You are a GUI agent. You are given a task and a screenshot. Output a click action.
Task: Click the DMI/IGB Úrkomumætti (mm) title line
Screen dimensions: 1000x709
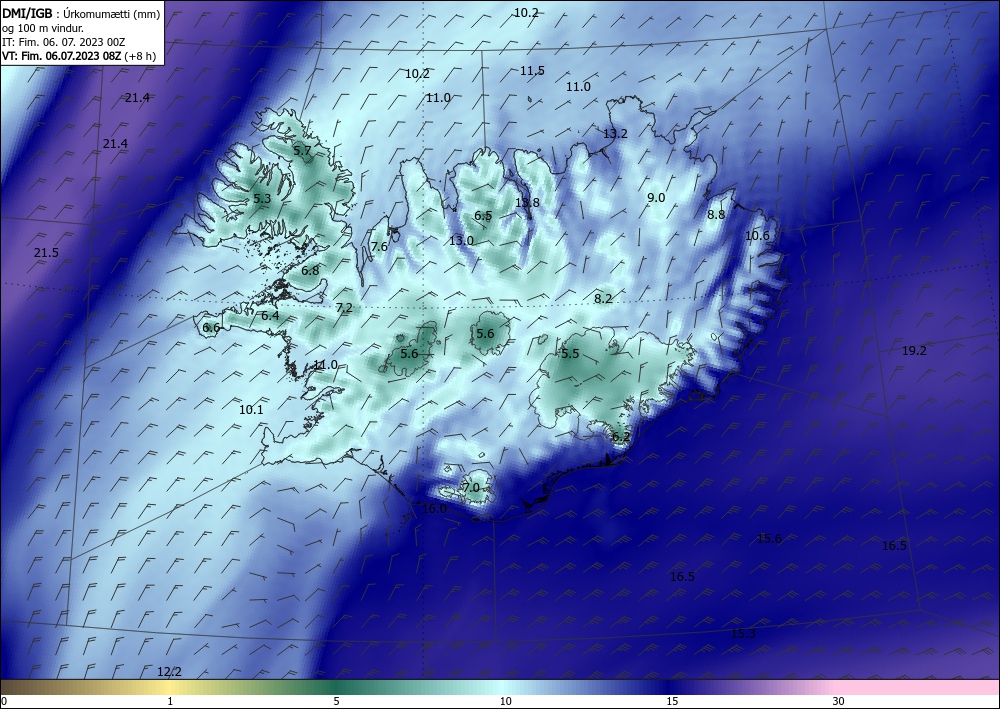(x=81, y=15)
